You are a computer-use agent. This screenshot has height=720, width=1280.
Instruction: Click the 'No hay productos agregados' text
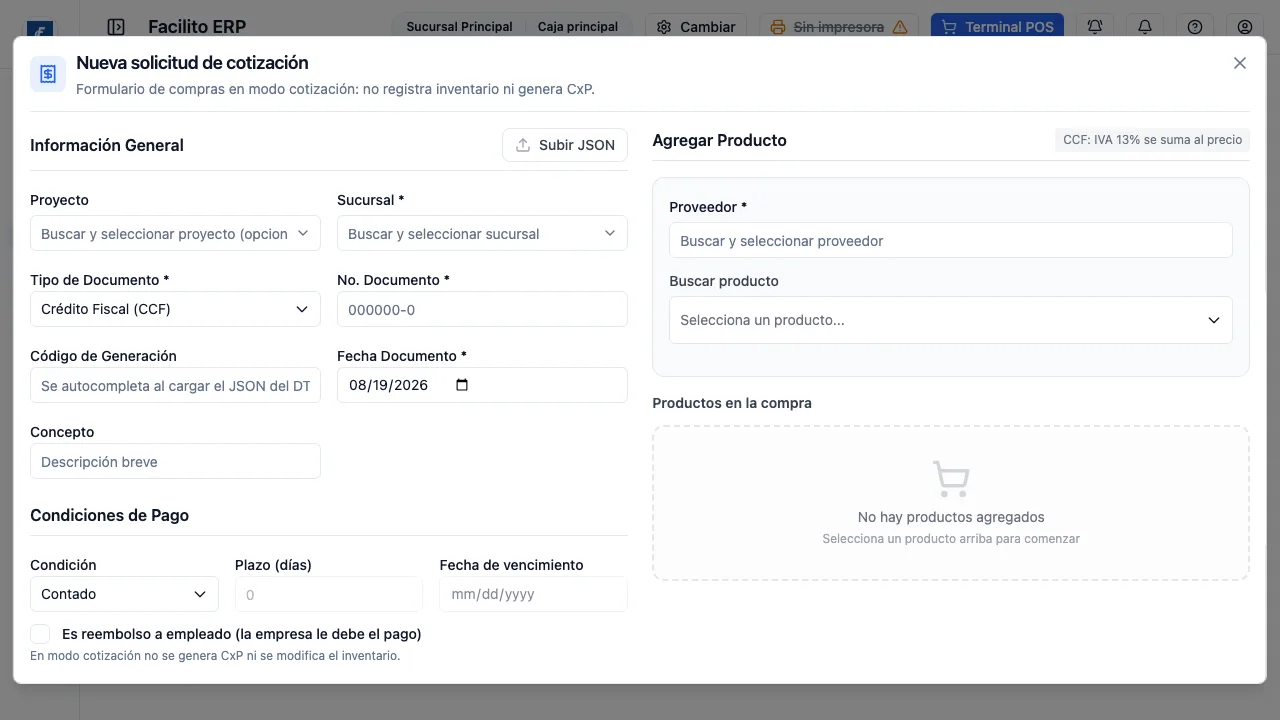(x=951, y=517)
